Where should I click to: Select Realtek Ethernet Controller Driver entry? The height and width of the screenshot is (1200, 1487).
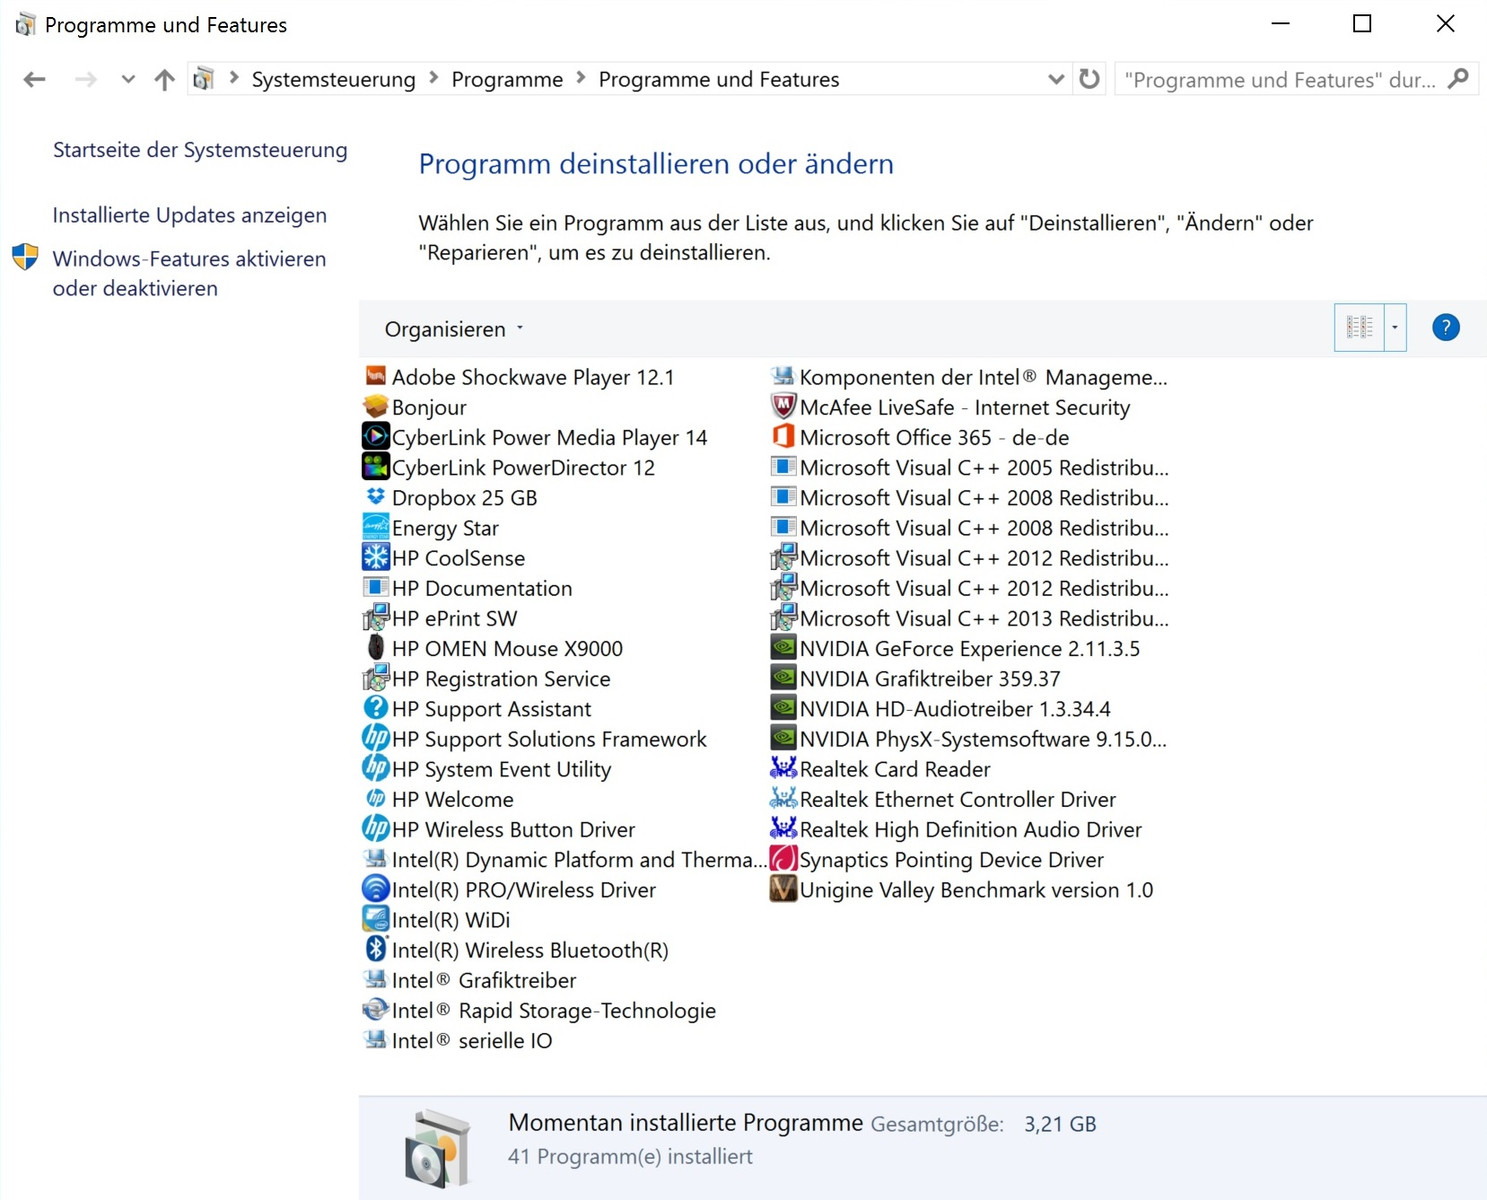943,799
